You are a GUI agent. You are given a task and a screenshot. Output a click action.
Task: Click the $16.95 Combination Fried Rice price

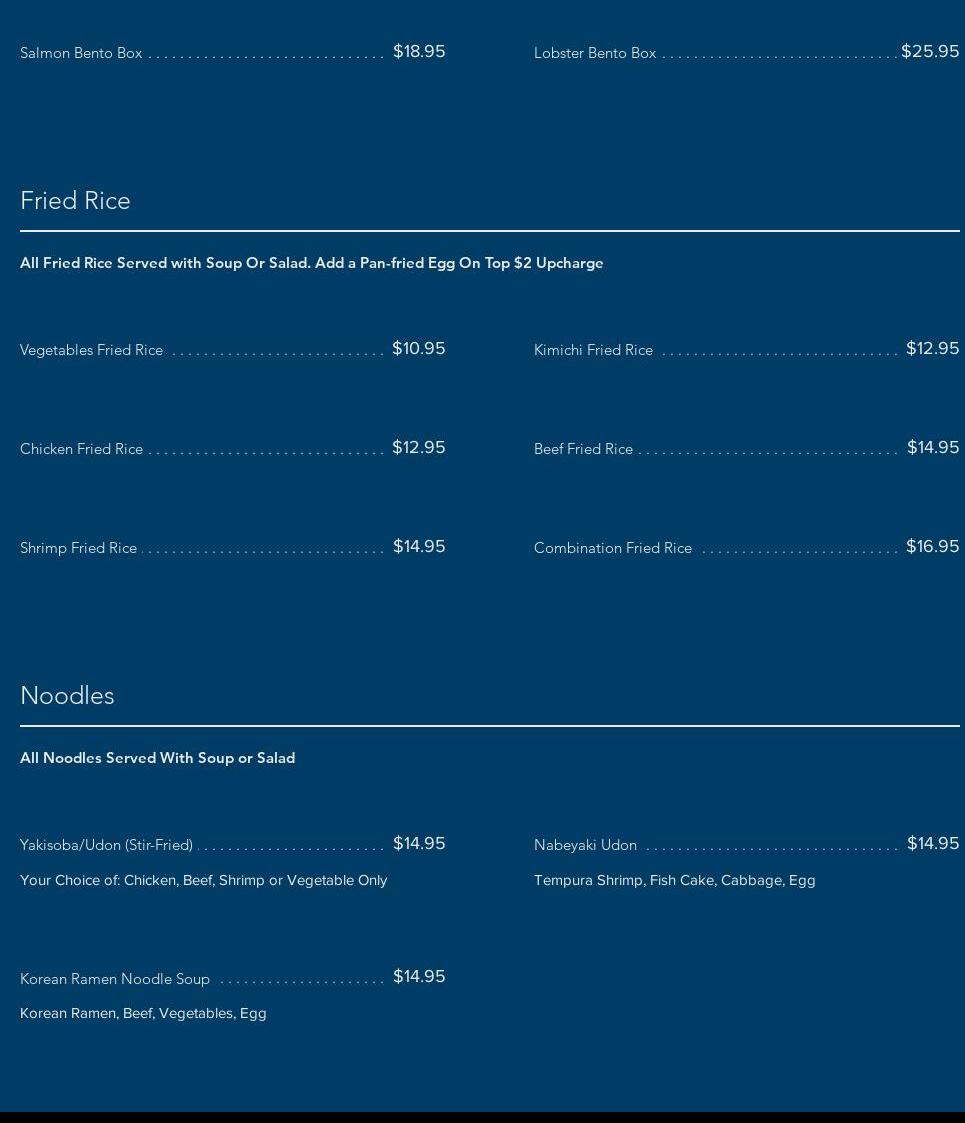coord(932,546)
